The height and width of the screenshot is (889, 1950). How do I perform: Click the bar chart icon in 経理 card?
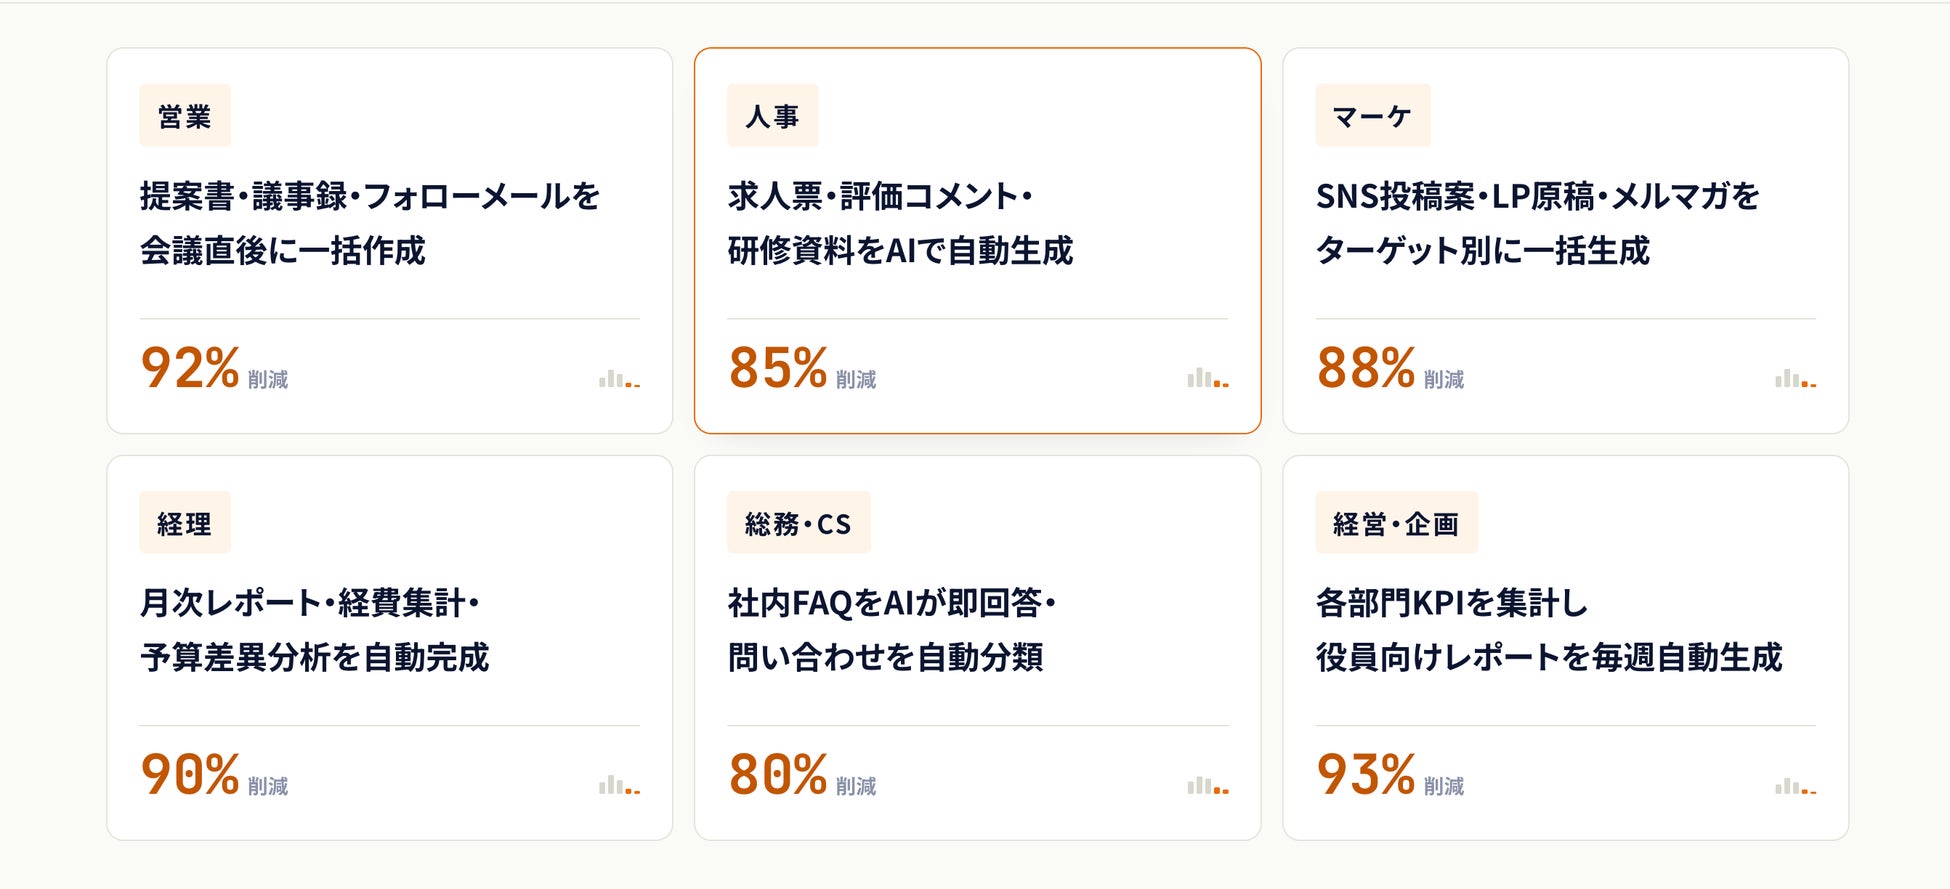pos(620,785)
